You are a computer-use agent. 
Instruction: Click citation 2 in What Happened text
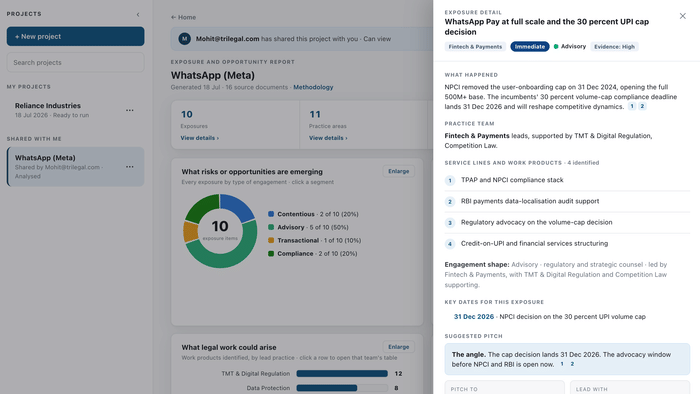642,106
